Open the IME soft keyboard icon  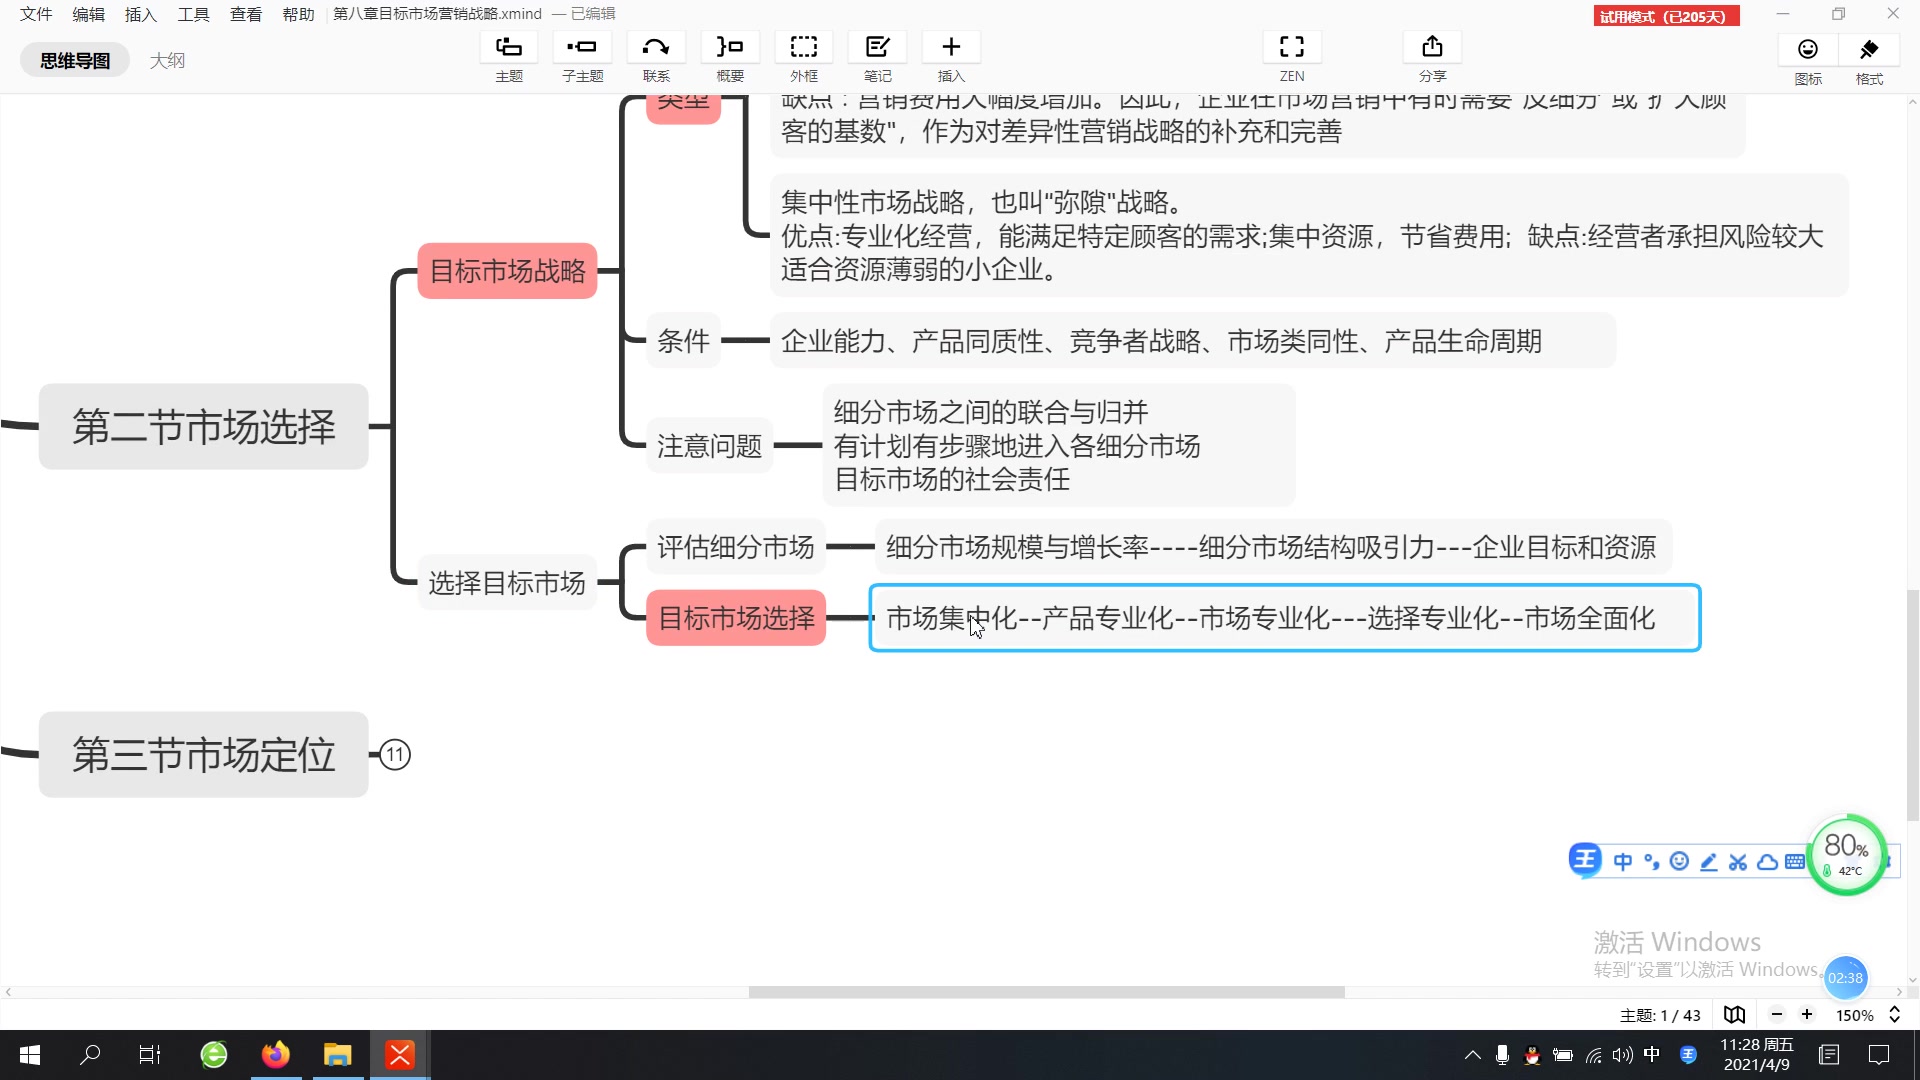tap(1795, 862)
